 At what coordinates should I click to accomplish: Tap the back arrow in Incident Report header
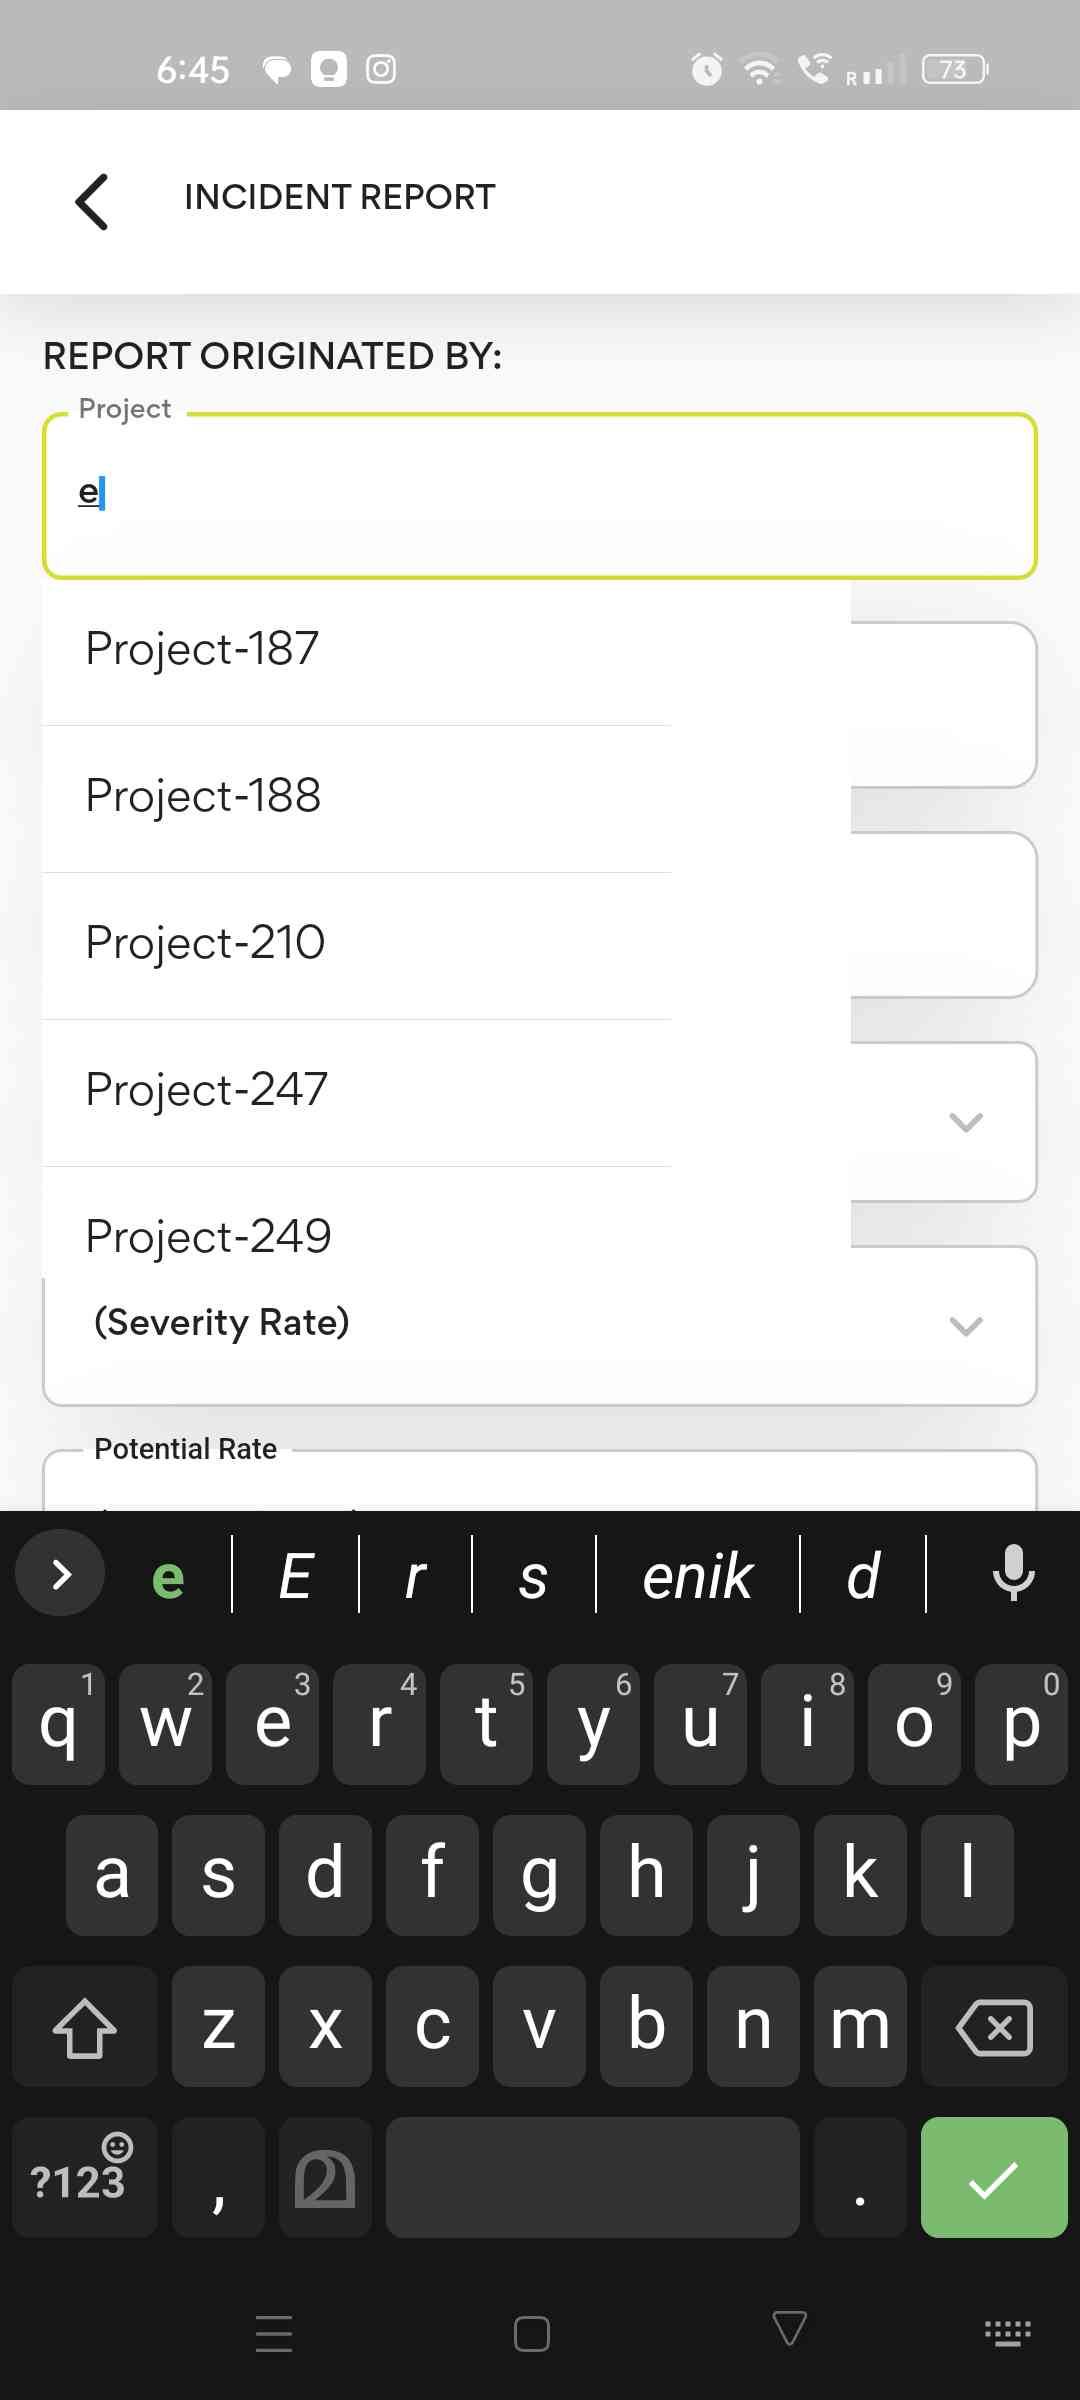click(92, 201)
